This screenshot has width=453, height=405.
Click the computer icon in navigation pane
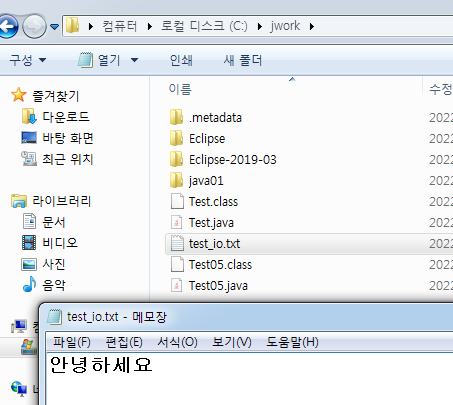click(19, 327)
